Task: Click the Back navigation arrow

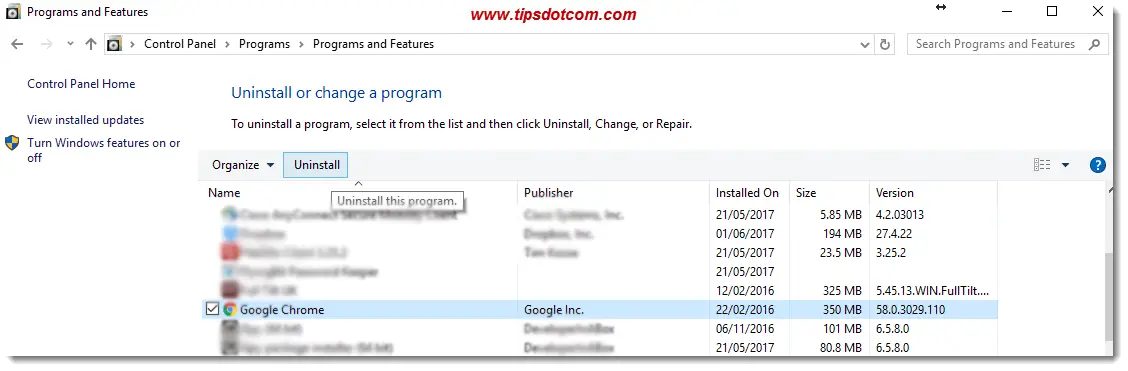Action: point(17,44)
